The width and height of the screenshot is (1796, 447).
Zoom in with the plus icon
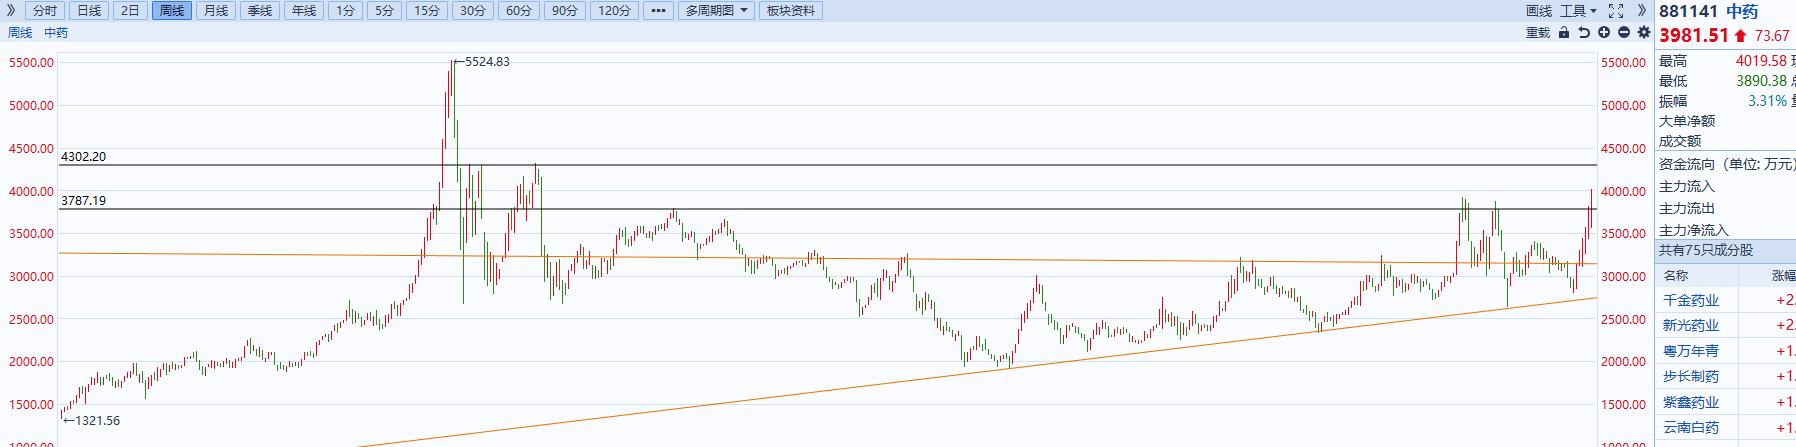[x=1604, y=33]
